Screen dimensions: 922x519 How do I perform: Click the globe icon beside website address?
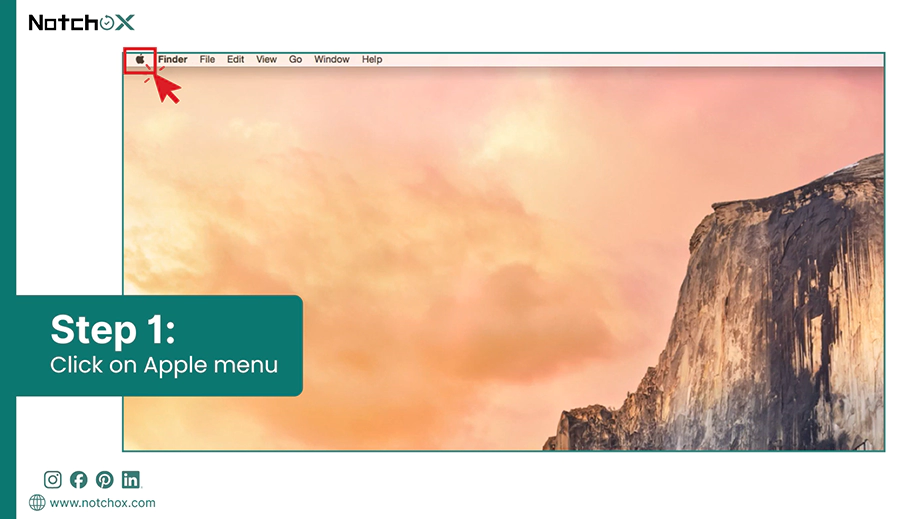(37, 503)
